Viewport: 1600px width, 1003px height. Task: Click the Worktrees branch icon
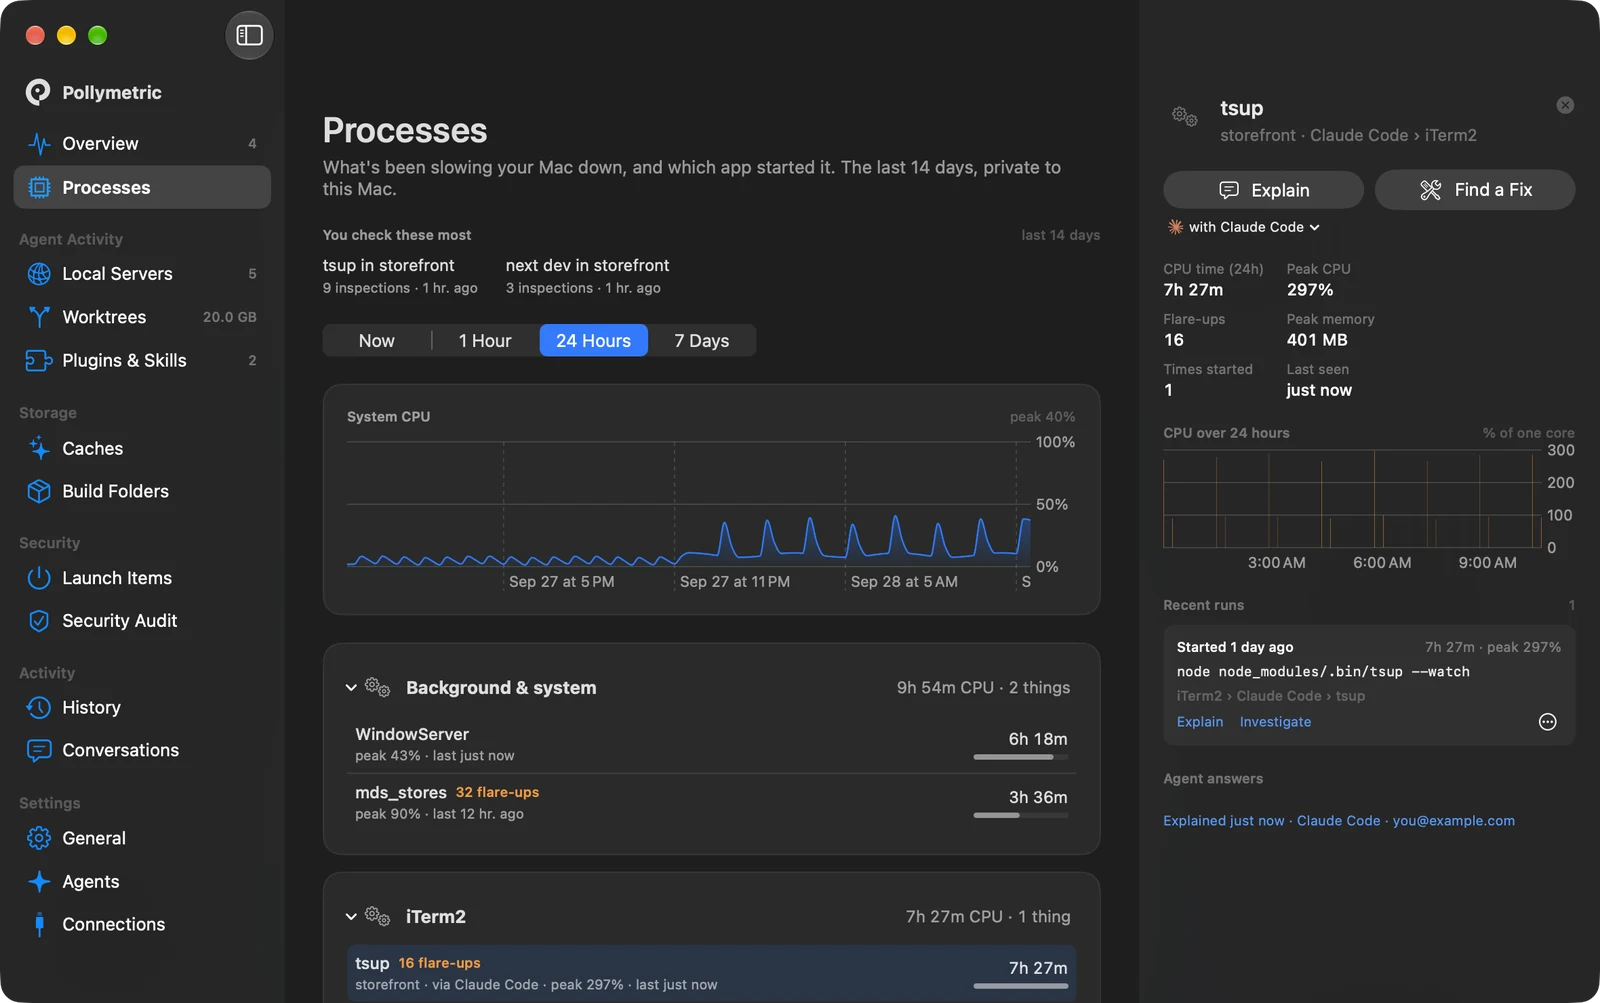click(39, 317)
